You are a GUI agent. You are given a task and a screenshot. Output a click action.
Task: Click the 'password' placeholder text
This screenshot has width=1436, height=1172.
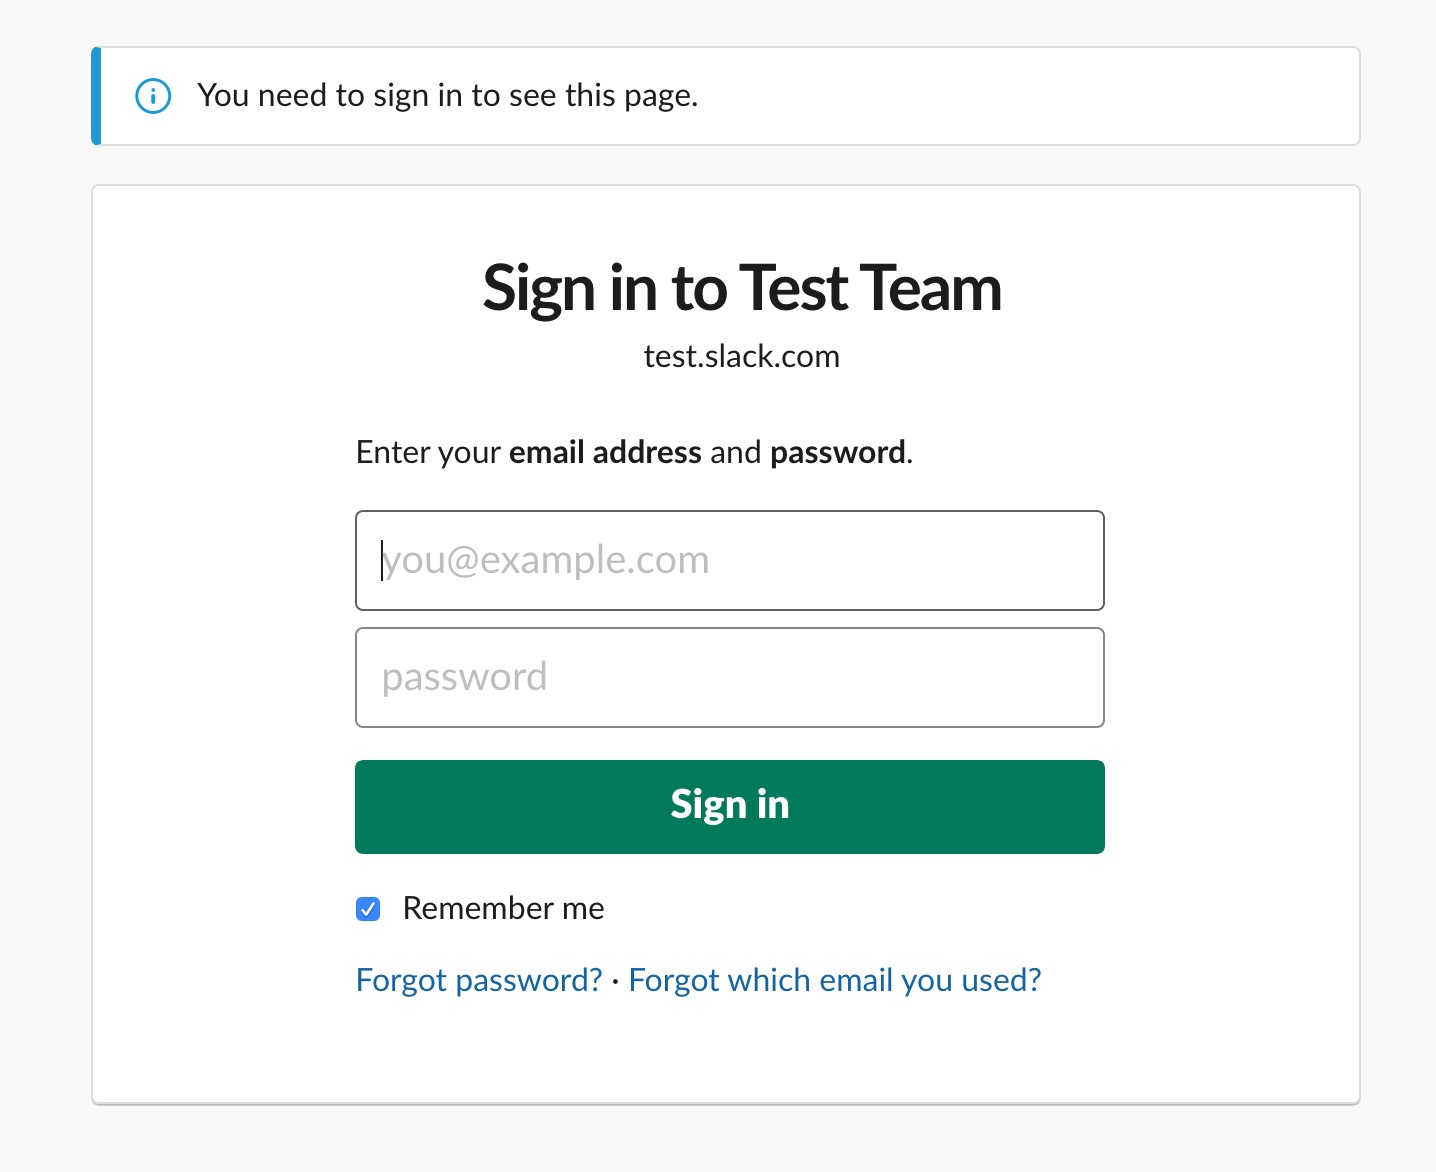pos(464,678)
